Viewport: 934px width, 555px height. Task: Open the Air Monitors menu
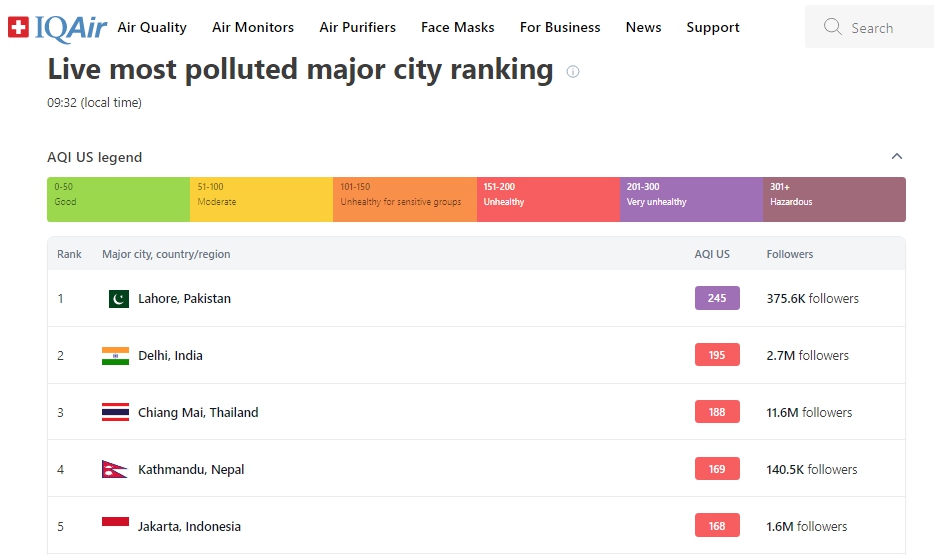tap(253, 27)
